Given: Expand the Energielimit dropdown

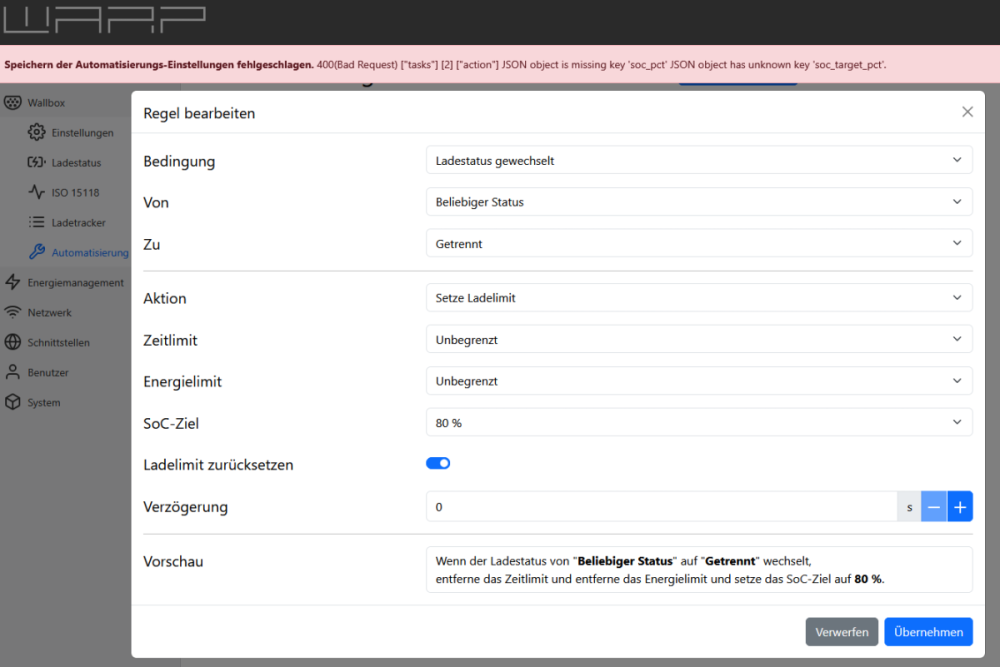Looking at the screenshot, I should click(699, 381).
